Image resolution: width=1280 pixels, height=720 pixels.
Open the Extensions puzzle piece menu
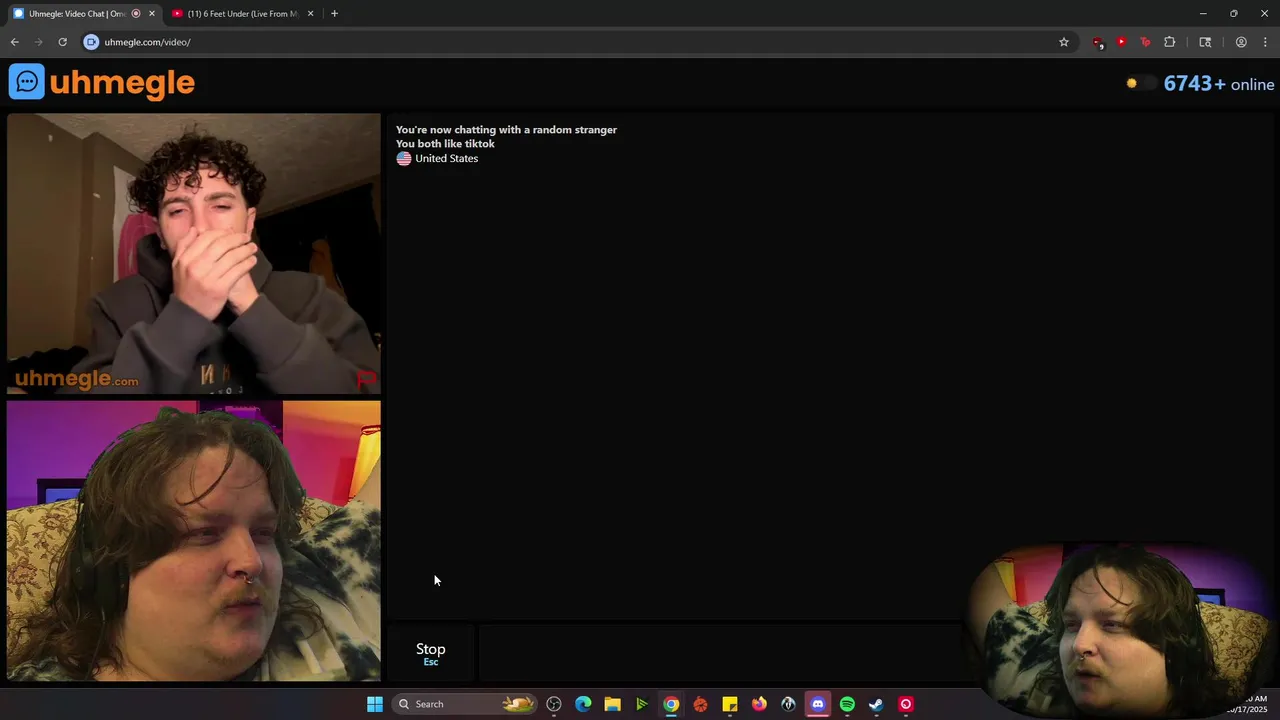pyautogui.click(x=1169, y=42)
